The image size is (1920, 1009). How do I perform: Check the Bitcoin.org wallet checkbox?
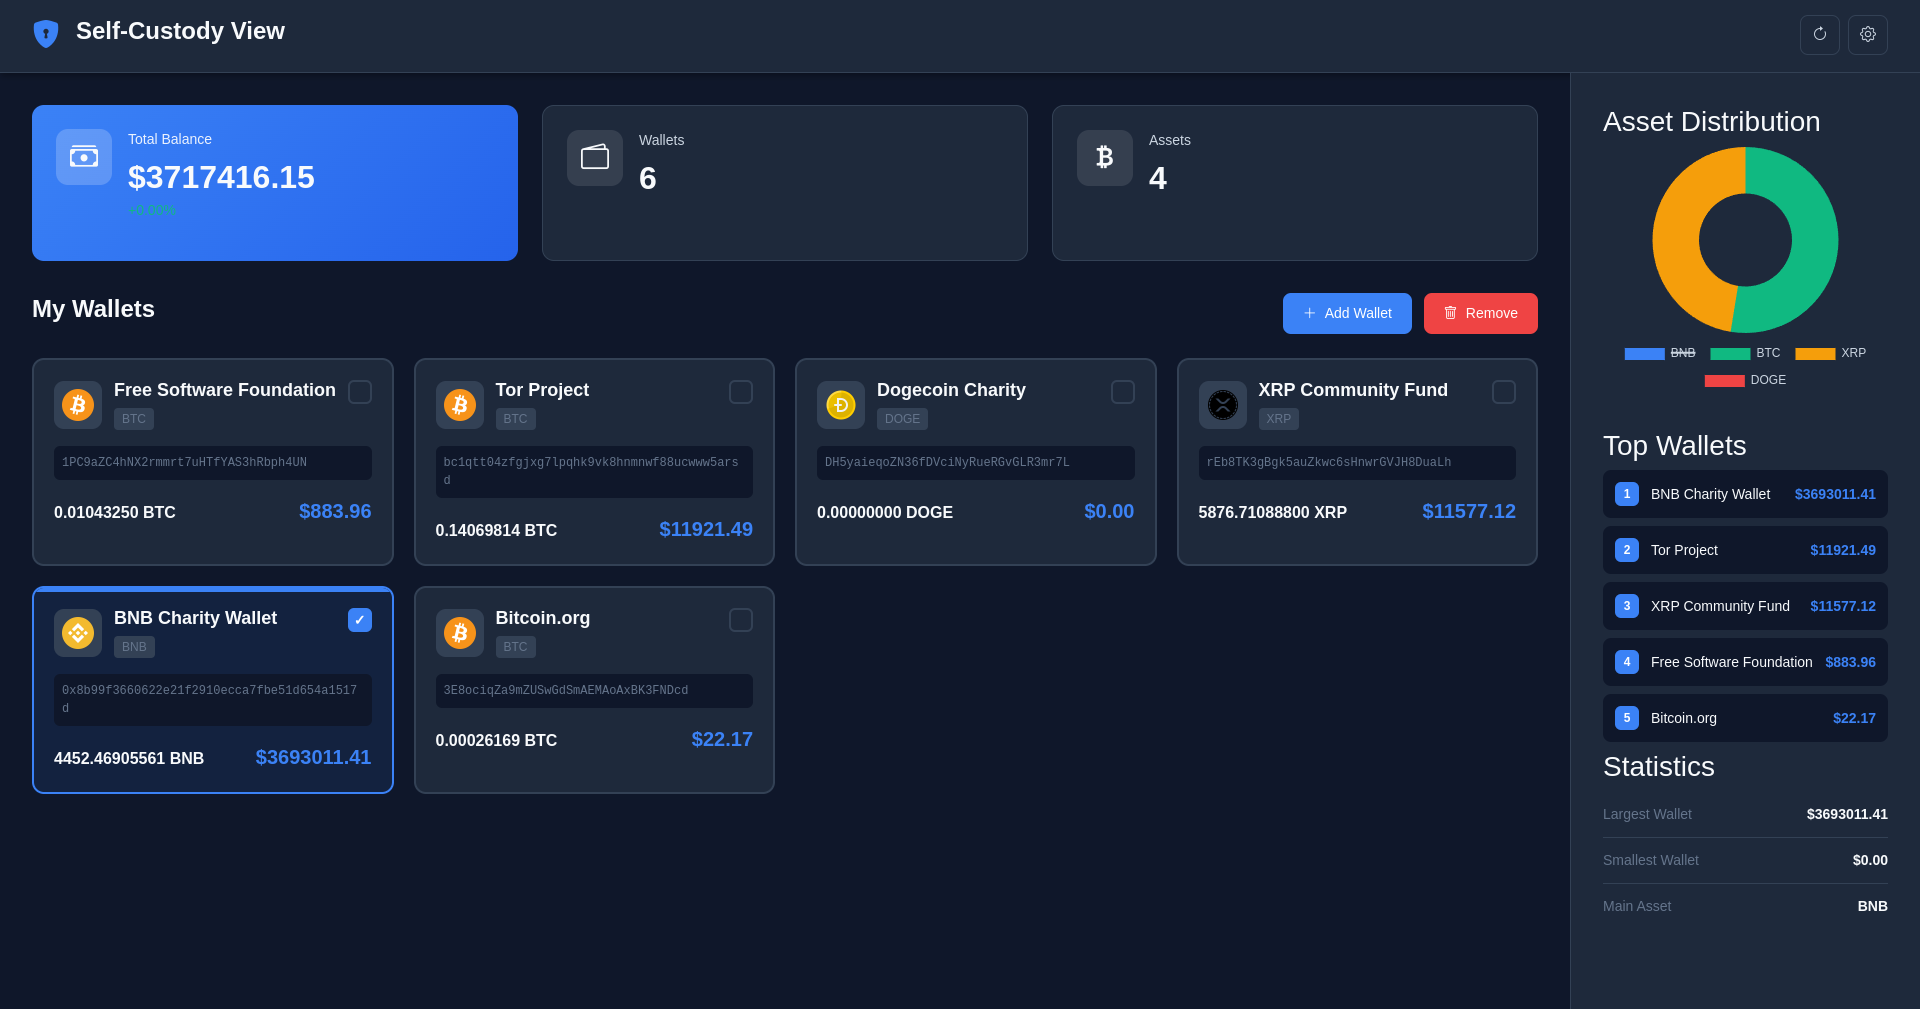pos(741,620)
